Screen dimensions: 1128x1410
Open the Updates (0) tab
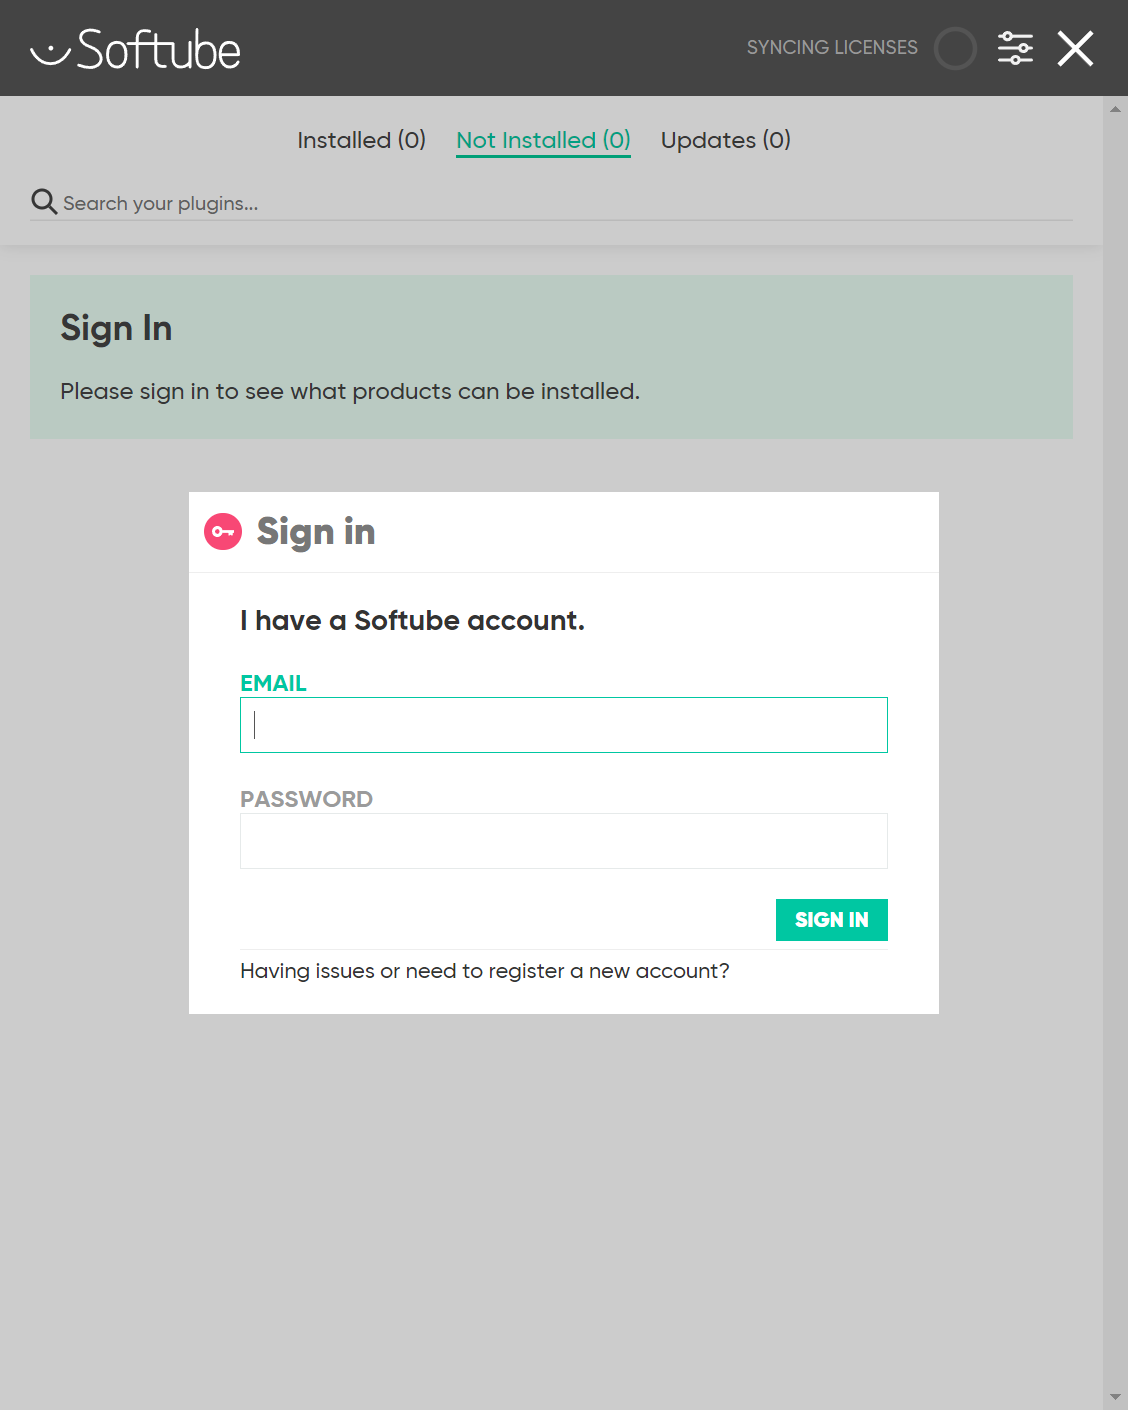[726, 140]
